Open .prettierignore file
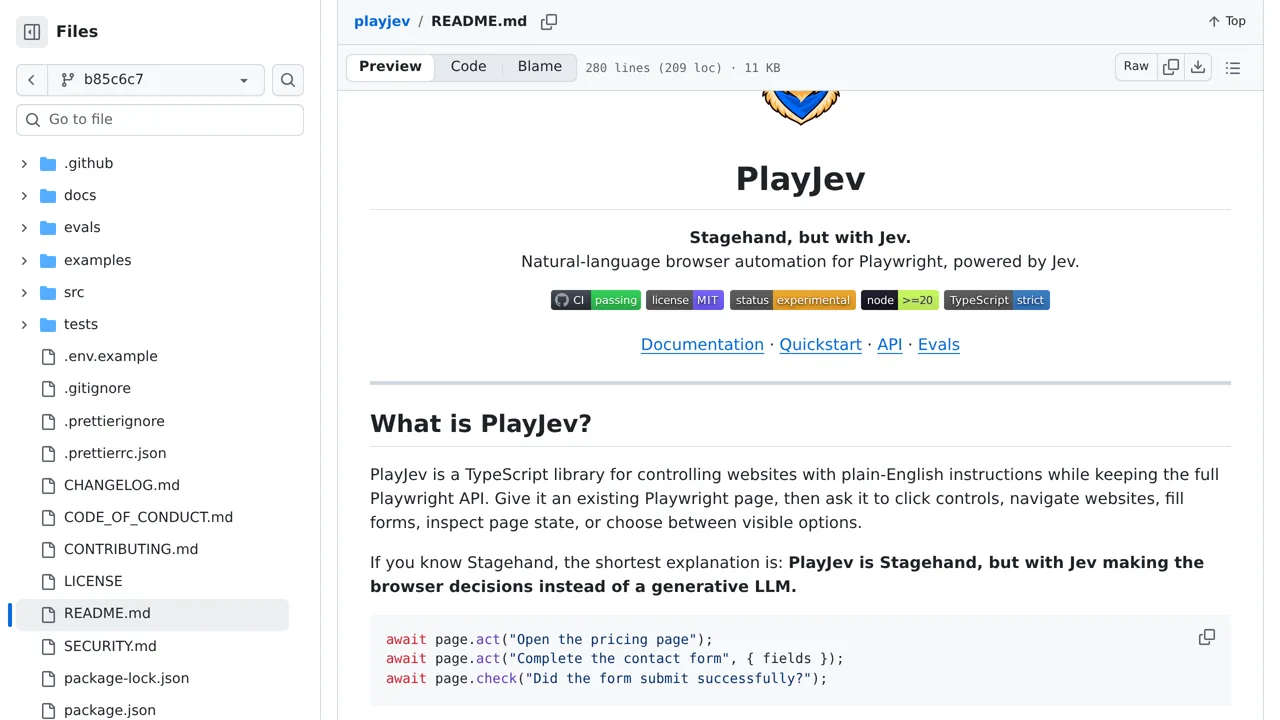The image size is (1280, 720). point(114,421)
